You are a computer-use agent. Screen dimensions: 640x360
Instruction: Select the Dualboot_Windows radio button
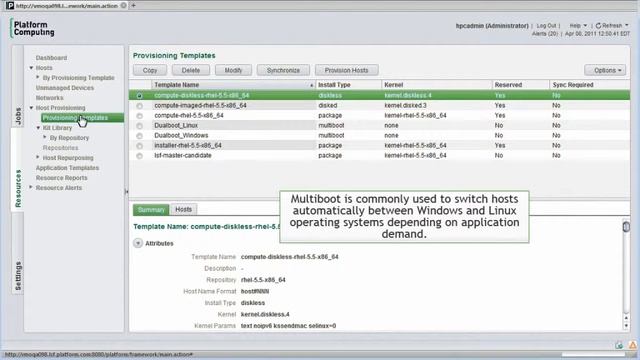pos(140,136)
